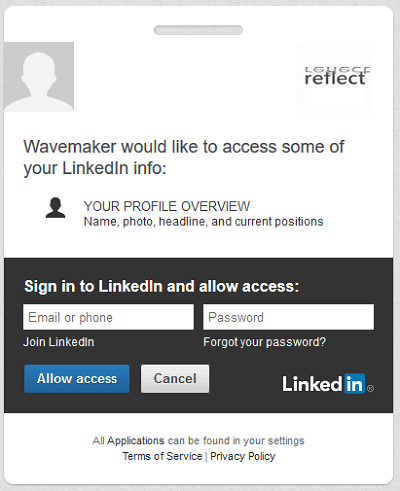Open the Applications link in footer
Image resolution: width=400 pixels, height=491 pixels.
click(136, 441)
